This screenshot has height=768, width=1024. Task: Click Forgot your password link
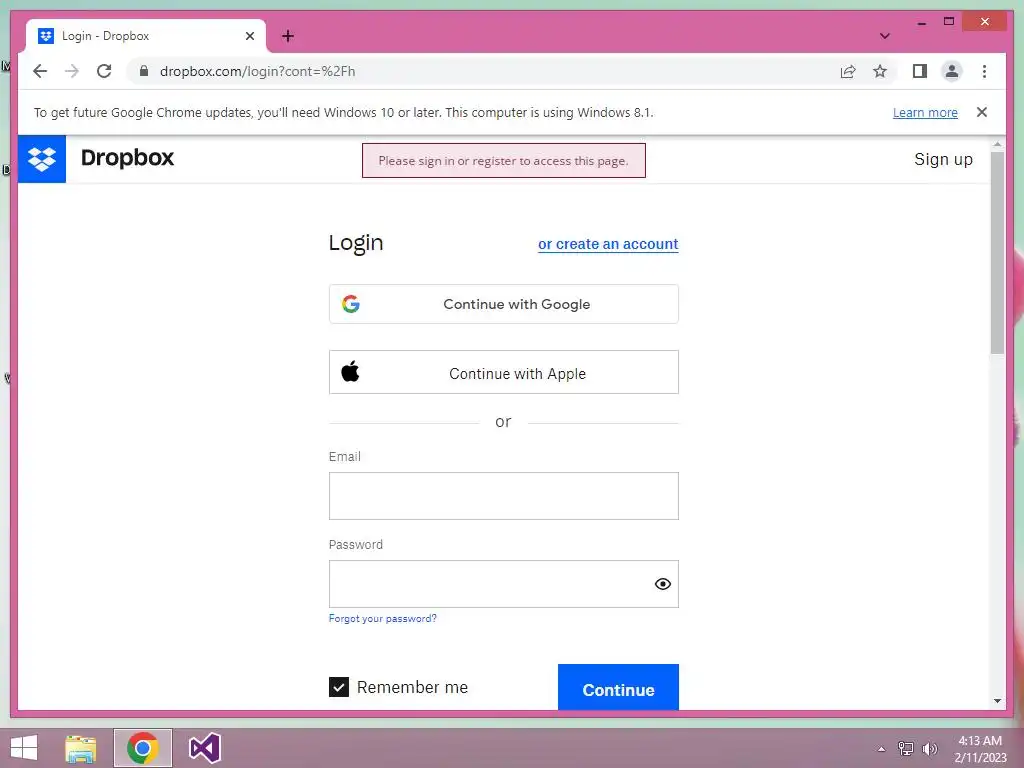point(383,618)
